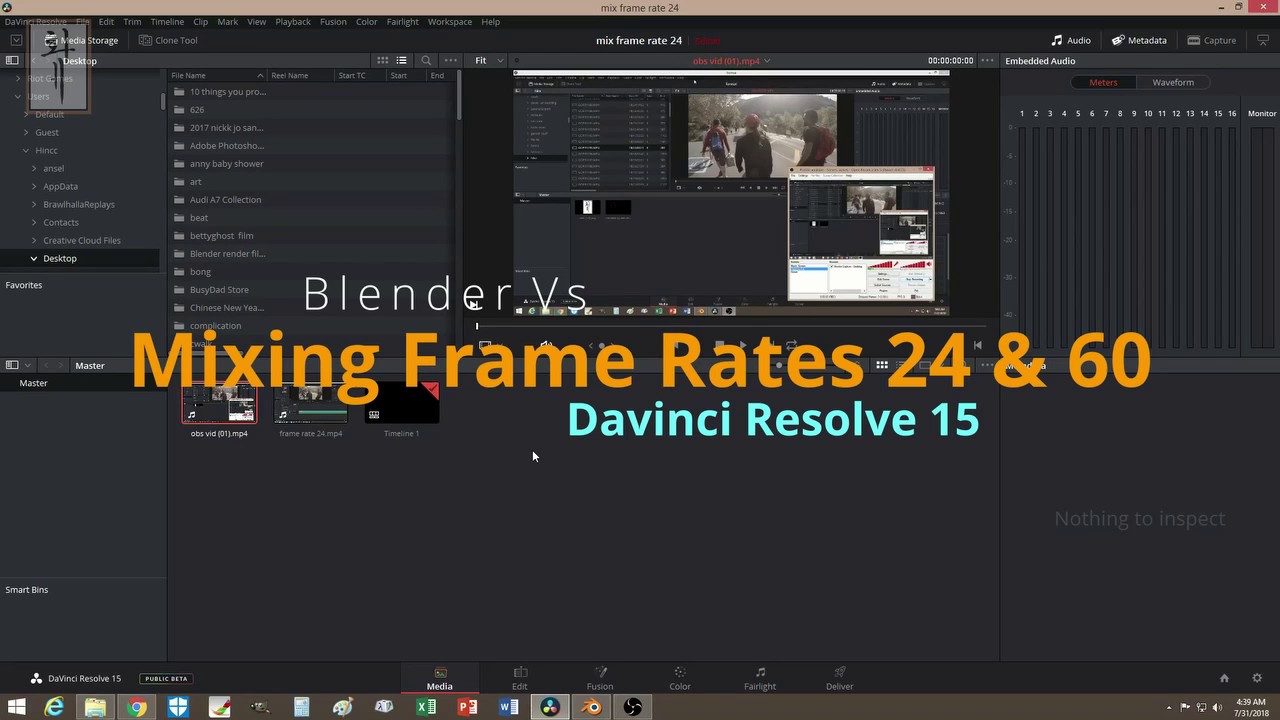Select the obs vid (01).mp4 thumbnail
Viewport: 1280px width, 720px height.
coord(219,403)
